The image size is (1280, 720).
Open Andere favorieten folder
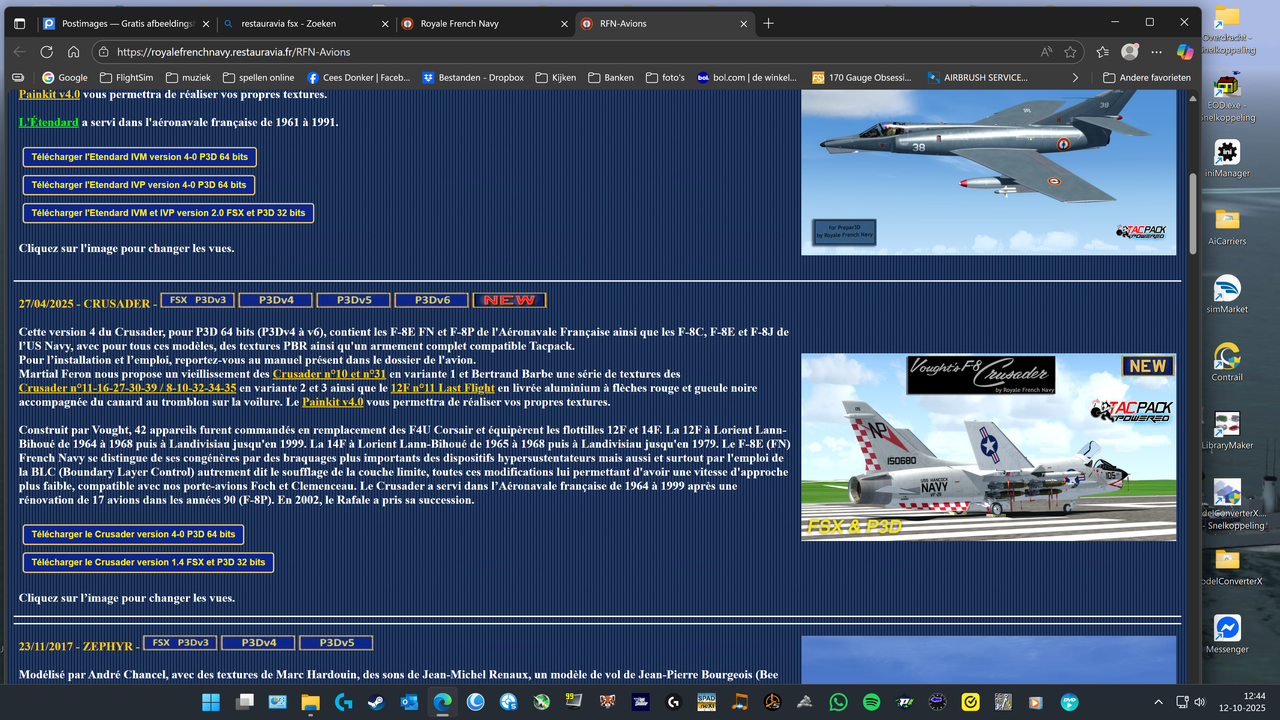(x=1146, y=77)
